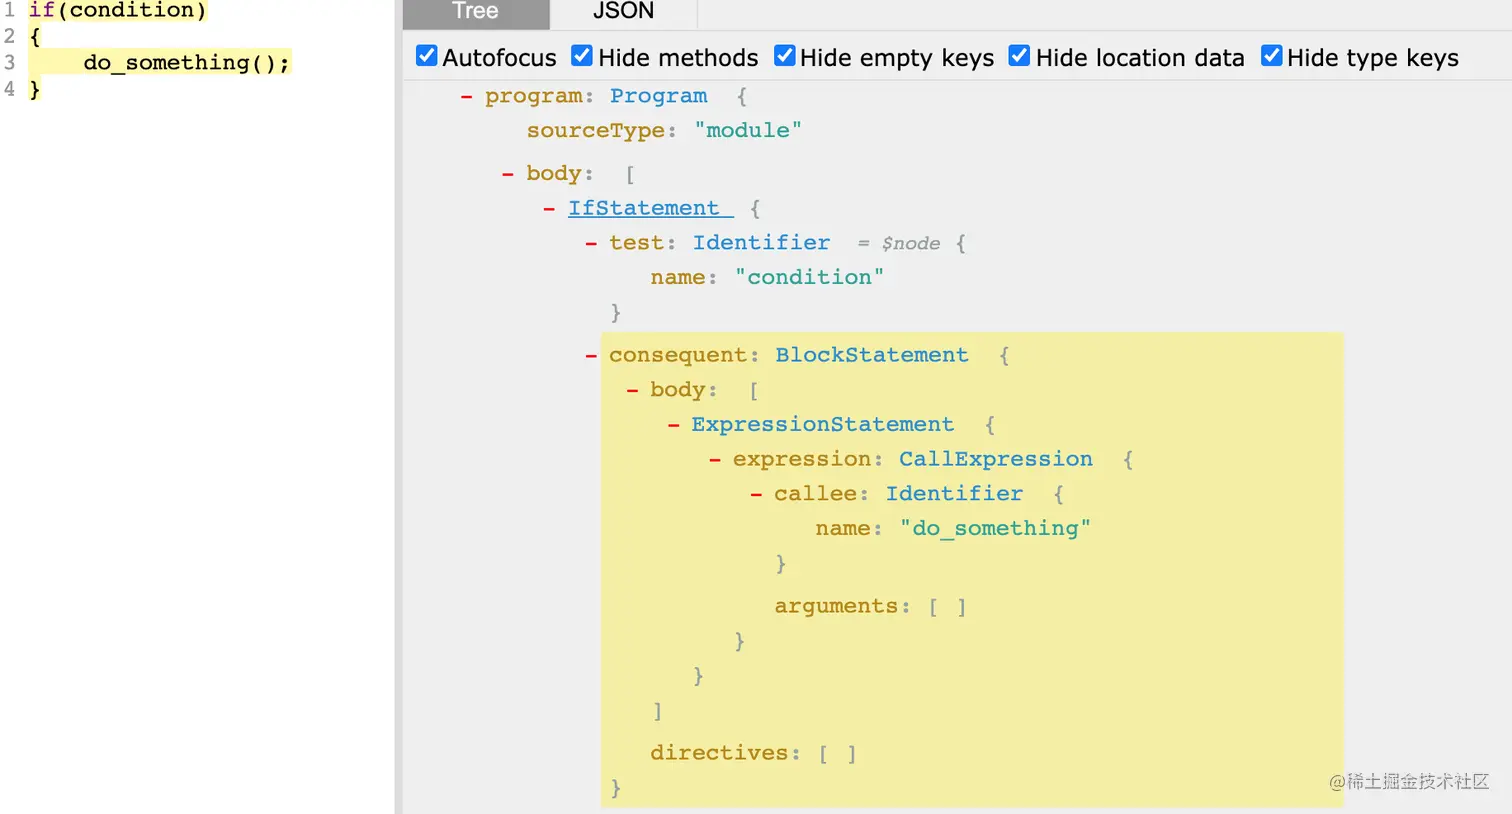Disable the Autofocus checkbox
The image size is (1512, 814).
pyautogui.click(x=427, y=56)
